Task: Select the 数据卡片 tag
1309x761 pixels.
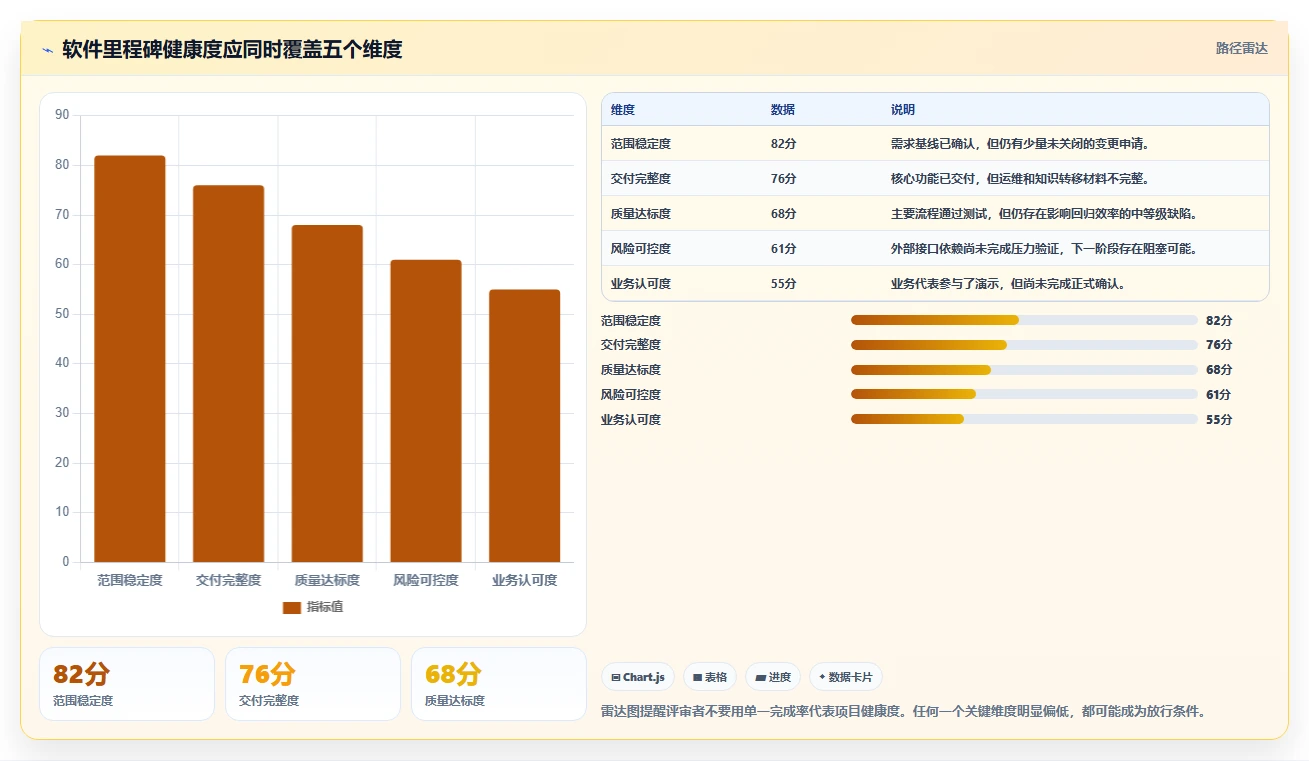Action: click(846, 677)
